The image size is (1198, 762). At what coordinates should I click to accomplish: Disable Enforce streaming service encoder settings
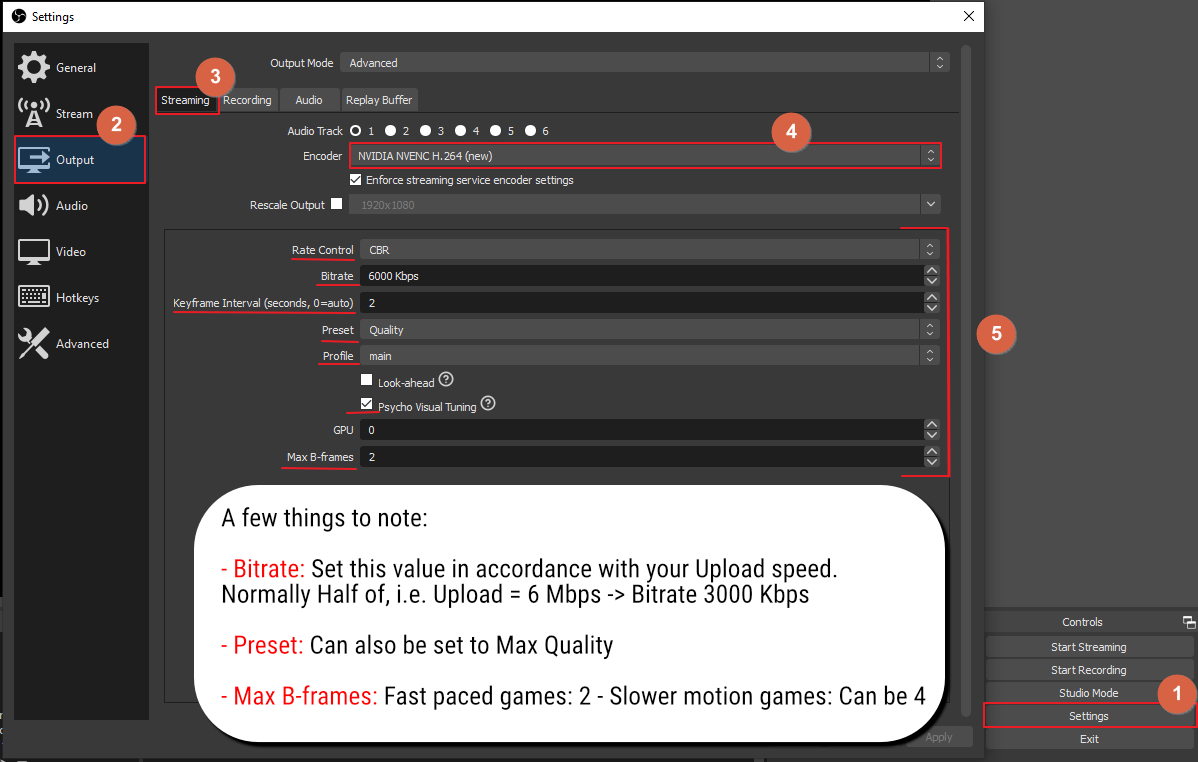point(356,180)
